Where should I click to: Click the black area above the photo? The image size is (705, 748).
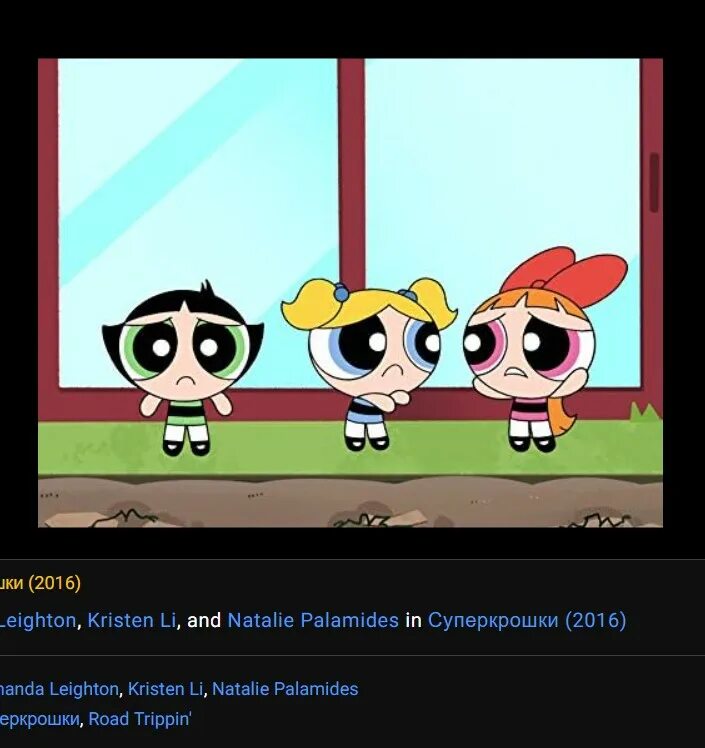pyautogui.click(x=352, y=29)
